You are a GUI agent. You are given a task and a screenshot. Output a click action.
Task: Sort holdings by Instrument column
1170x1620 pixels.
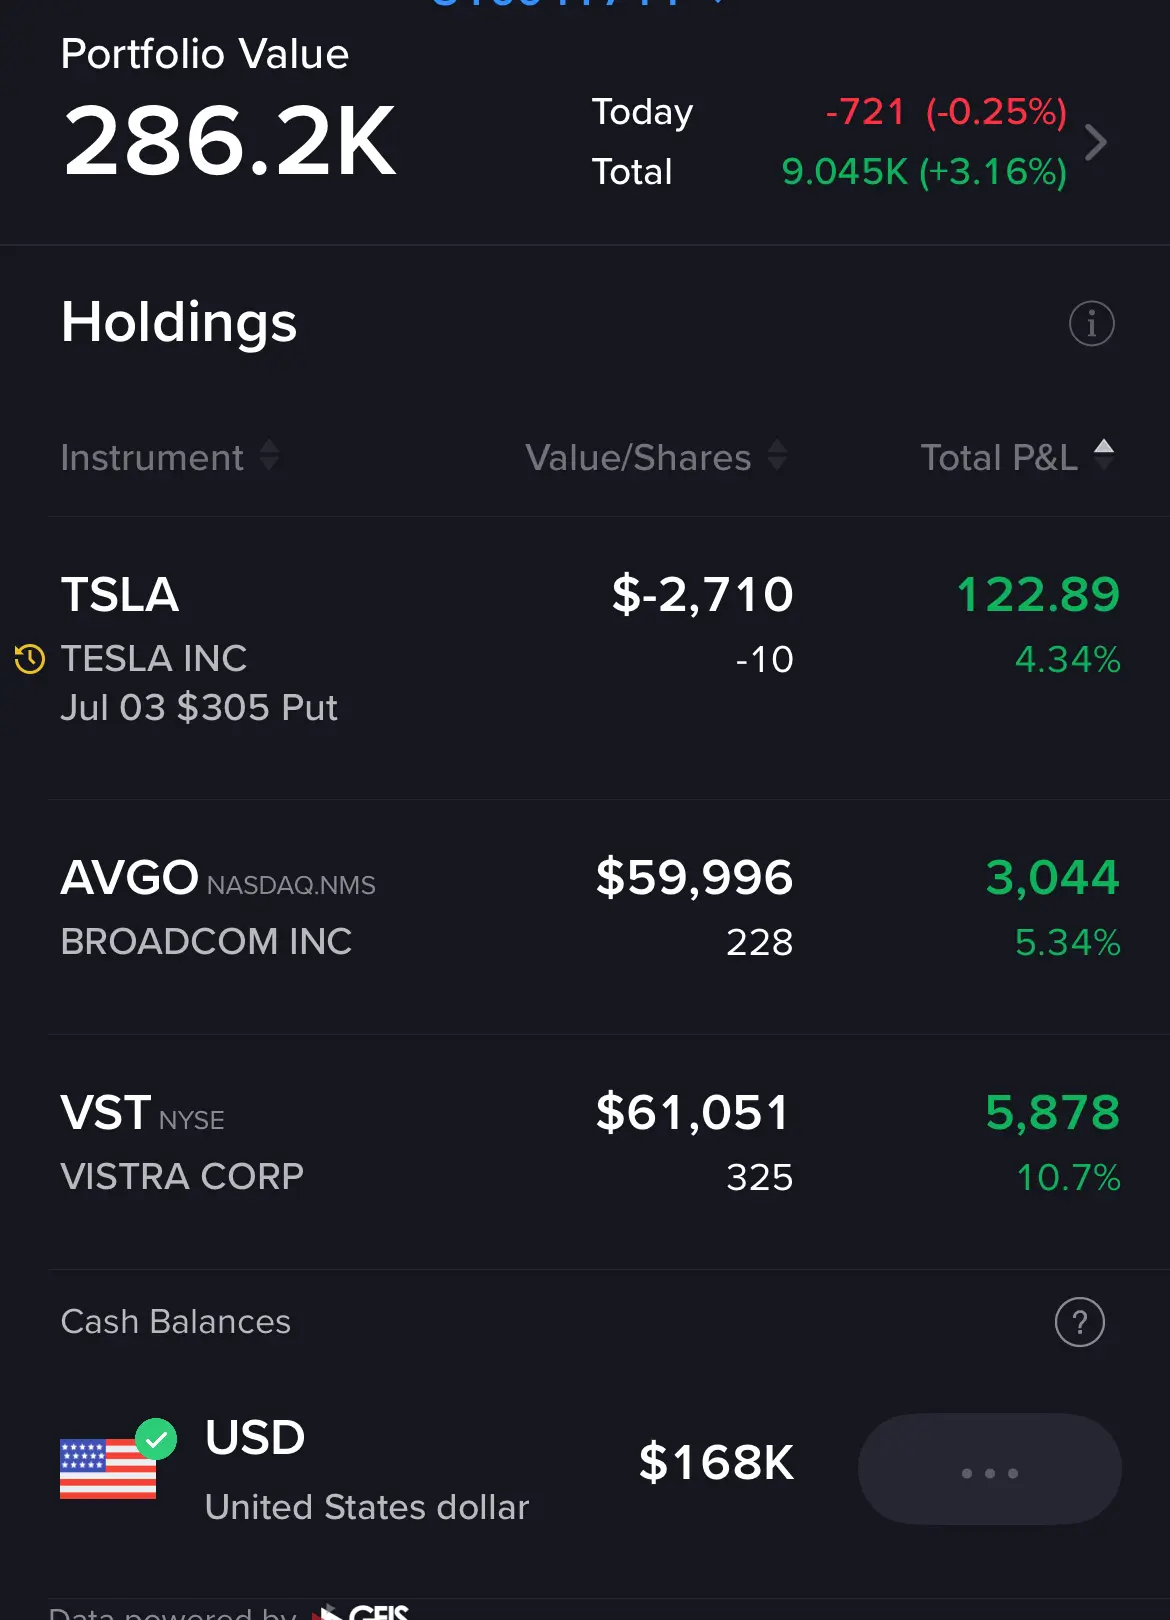coord(170,457)
